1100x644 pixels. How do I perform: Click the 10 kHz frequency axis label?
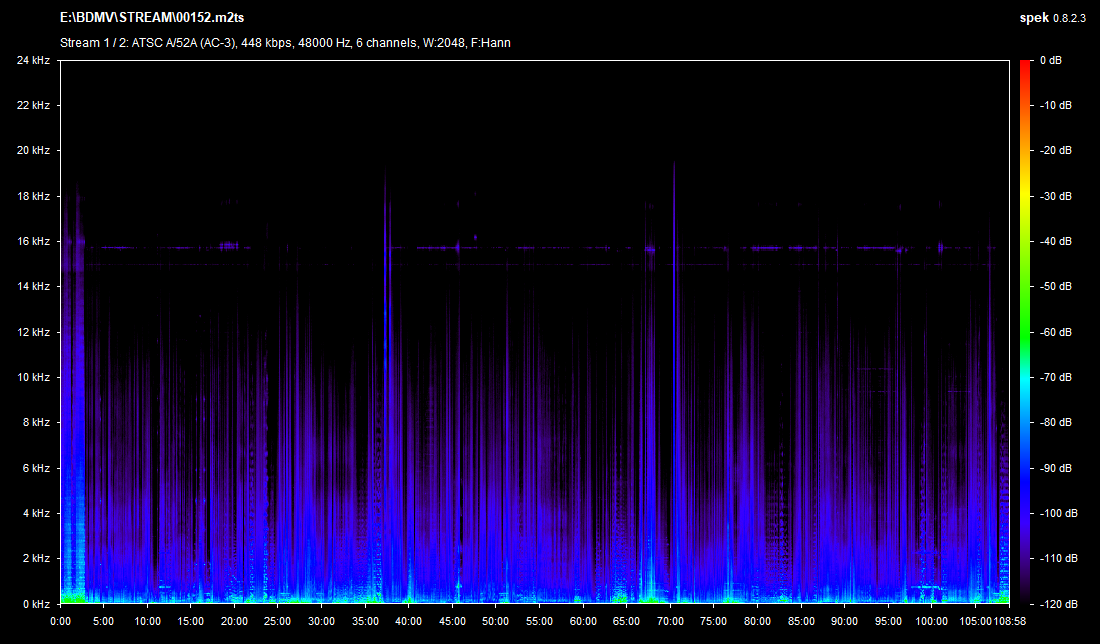point(33,377)
